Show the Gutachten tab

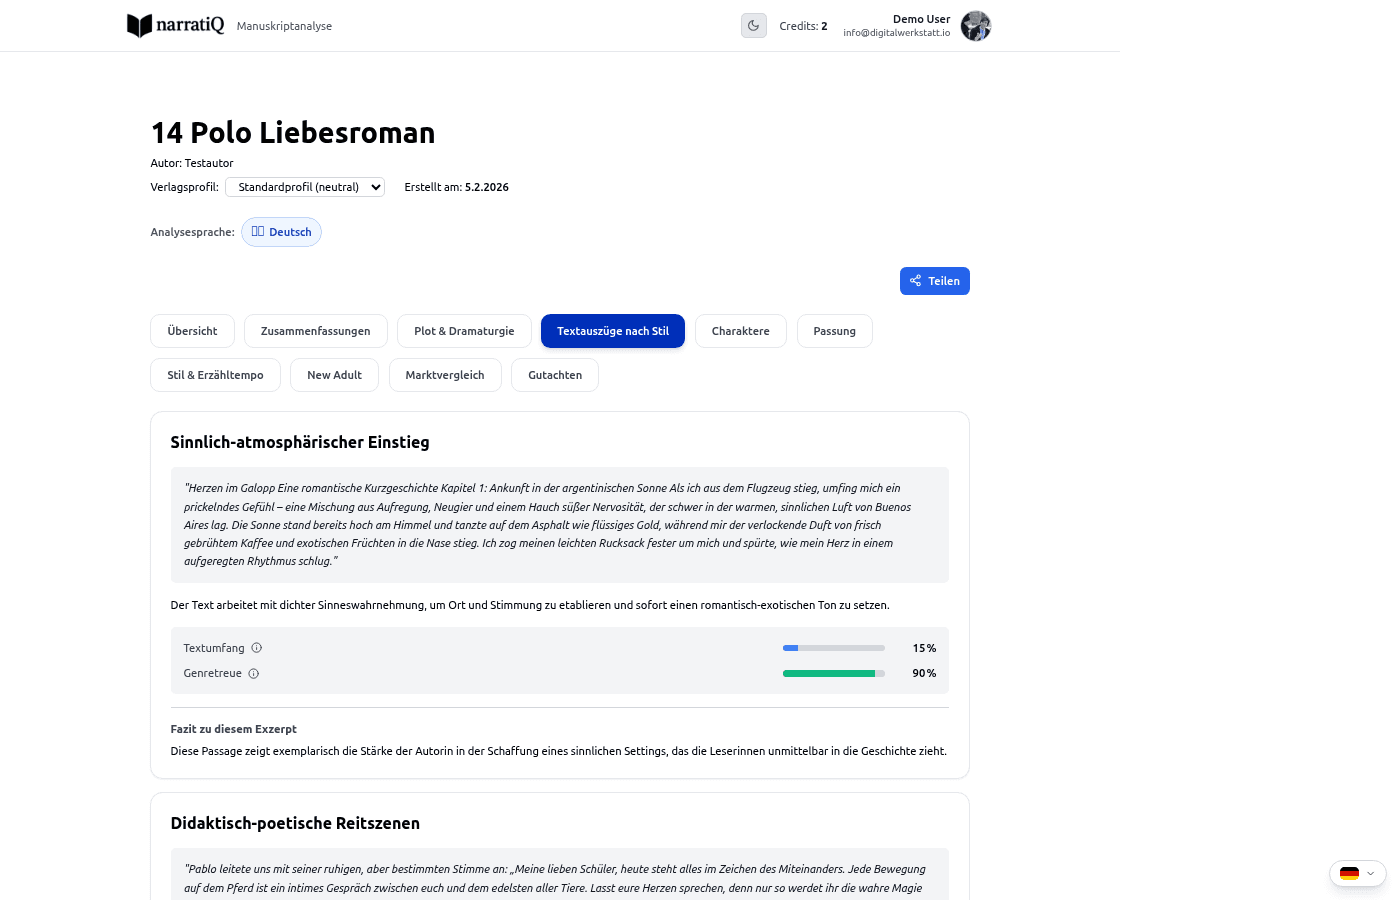pyautogui.click(x=555, y=375)
